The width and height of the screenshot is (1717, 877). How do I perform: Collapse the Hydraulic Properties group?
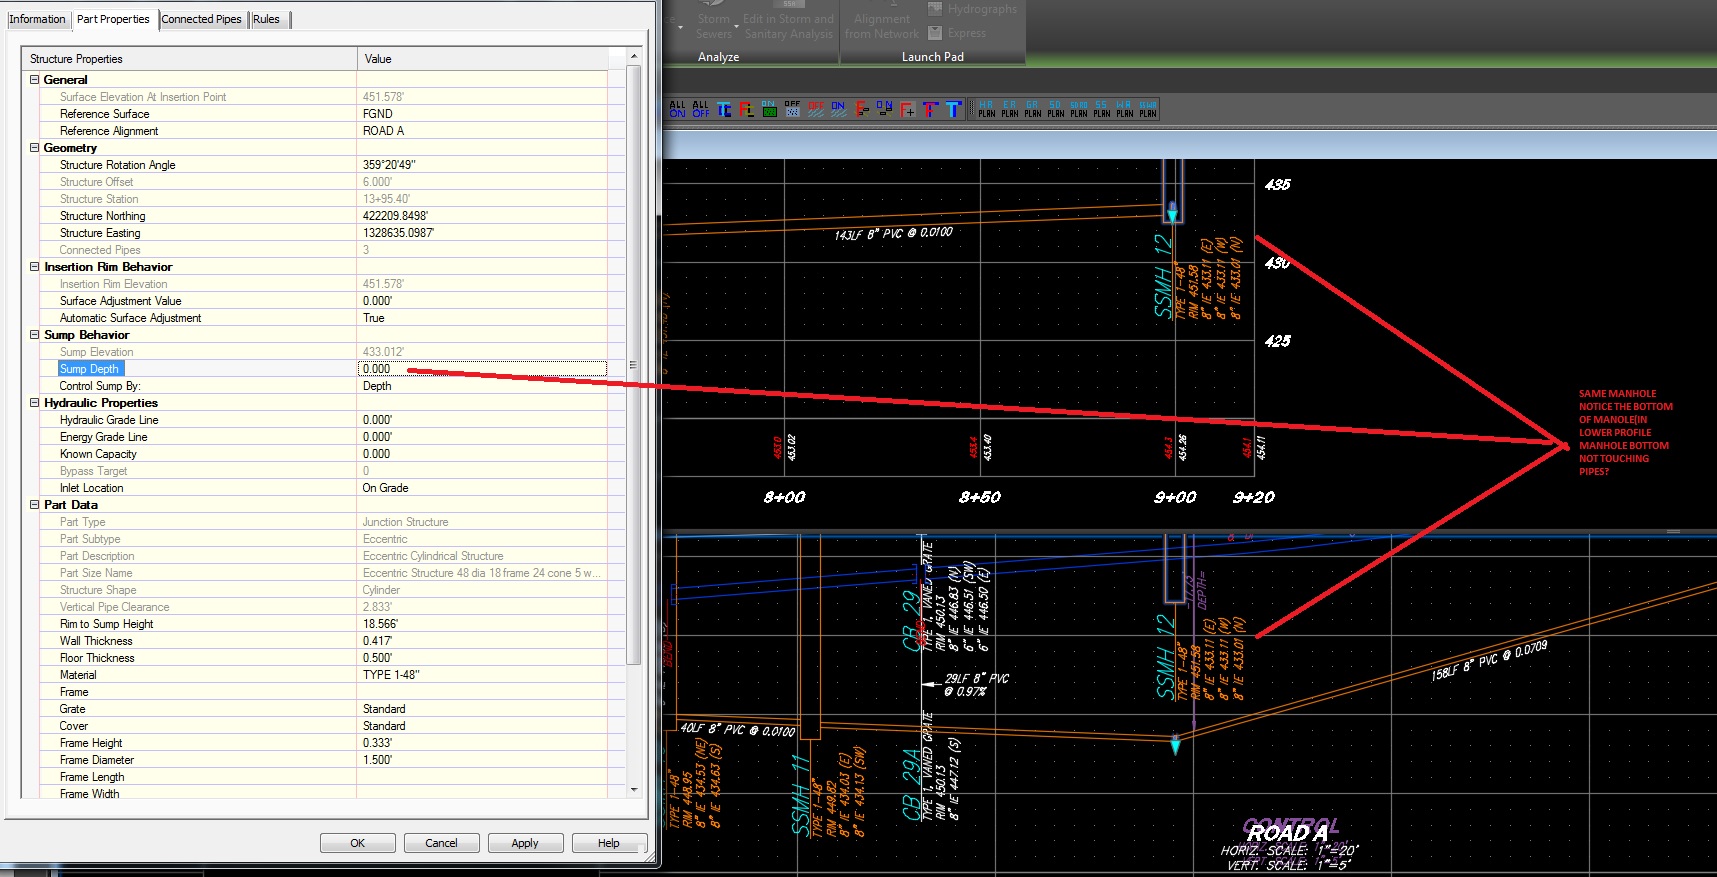[x=34, y=403]
